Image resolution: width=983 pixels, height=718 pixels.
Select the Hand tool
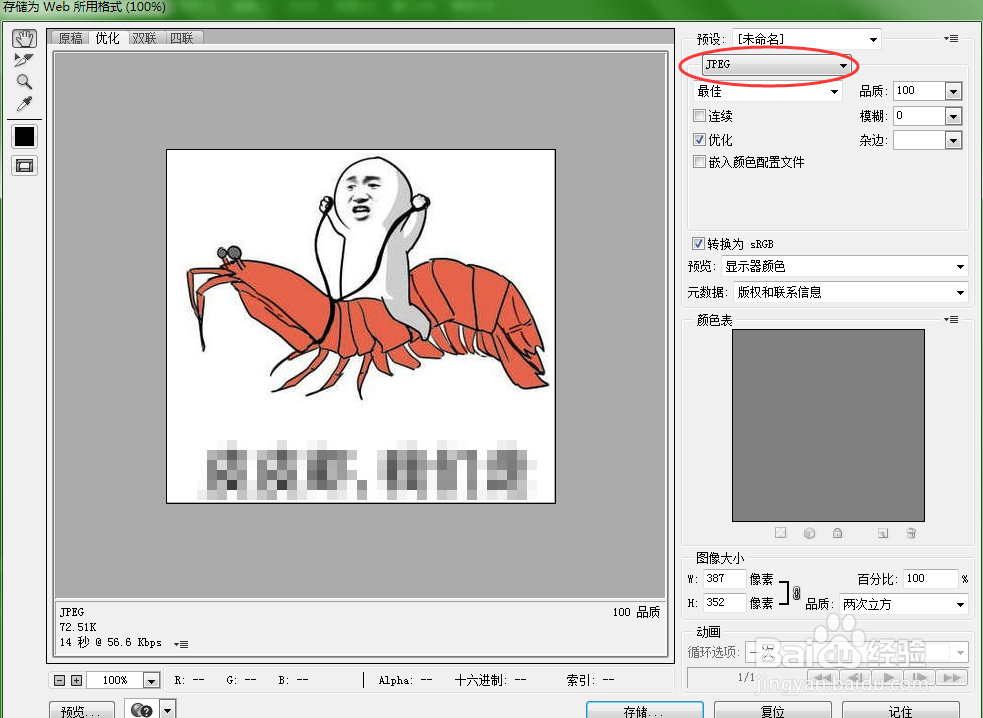[x=23, y=37]
